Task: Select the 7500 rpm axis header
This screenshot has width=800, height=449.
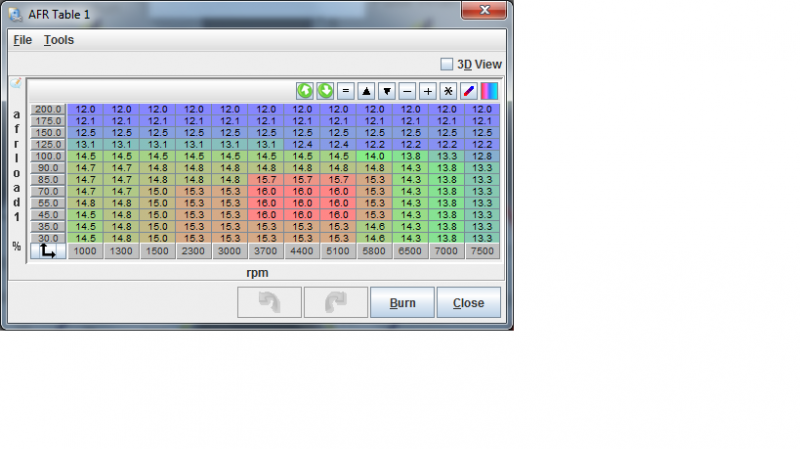Action: pos(482,251)
